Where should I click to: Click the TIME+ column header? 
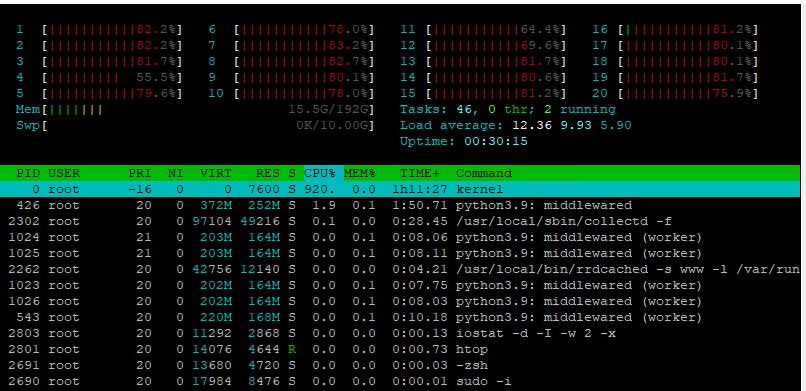(x=420, y=173)
